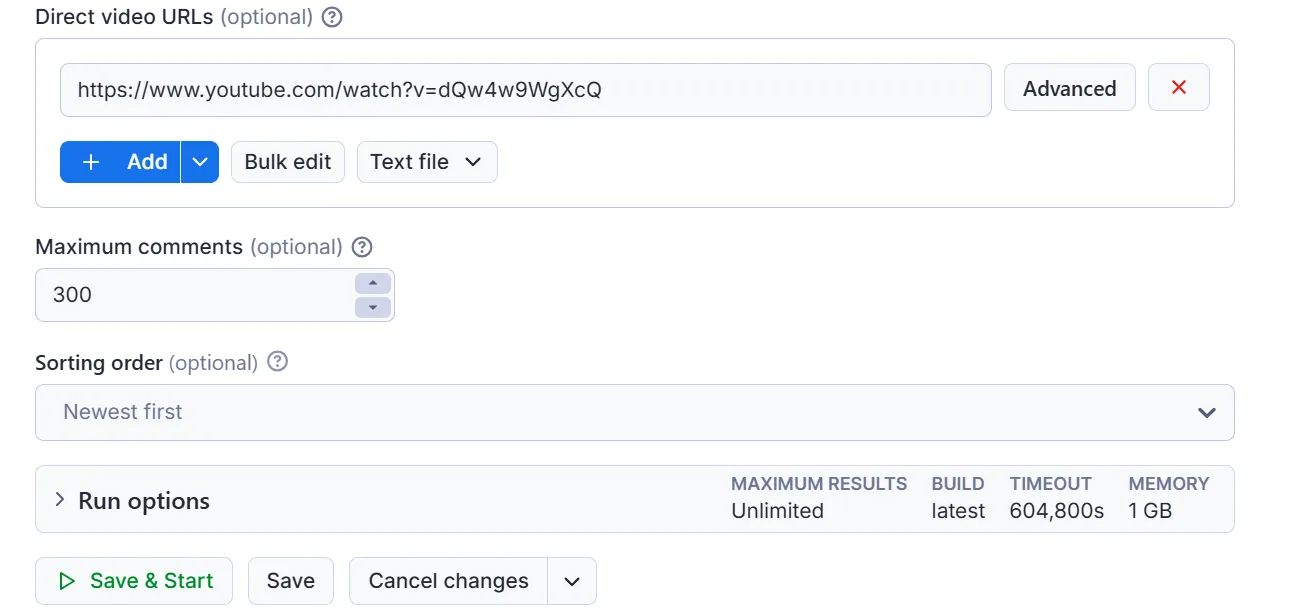The width and height of the screenshot is (1299, 616).
Task: Select Cancel changes
Action: (448, 581)
